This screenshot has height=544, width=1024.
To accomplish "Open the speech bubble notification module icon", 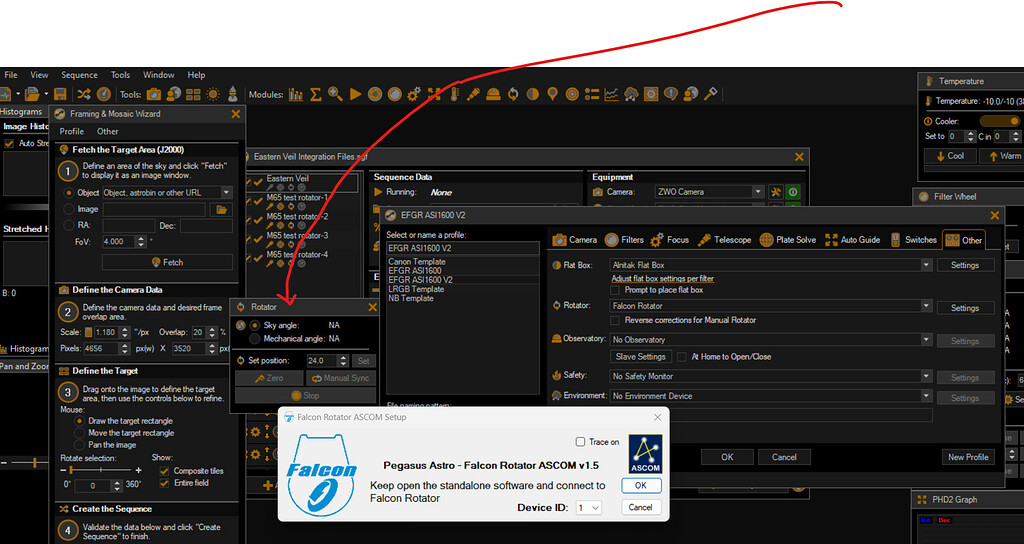I will 671,94.
